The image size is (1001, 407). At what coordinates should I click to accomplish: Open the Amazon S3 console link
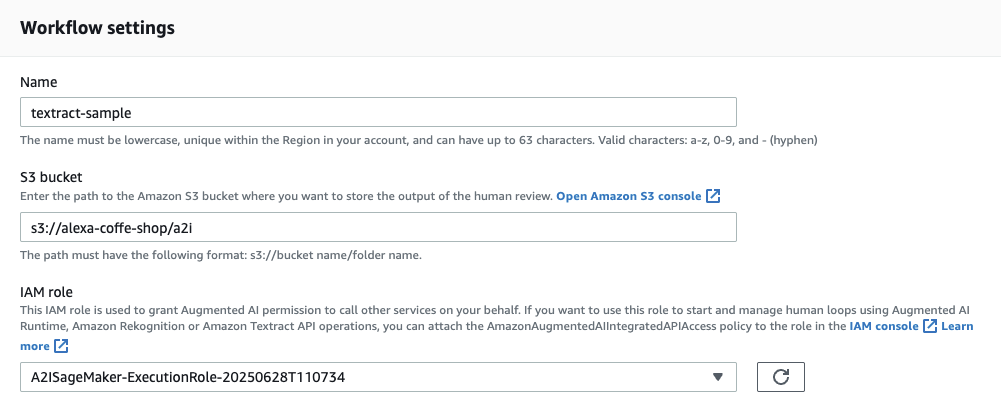[629, 196]
